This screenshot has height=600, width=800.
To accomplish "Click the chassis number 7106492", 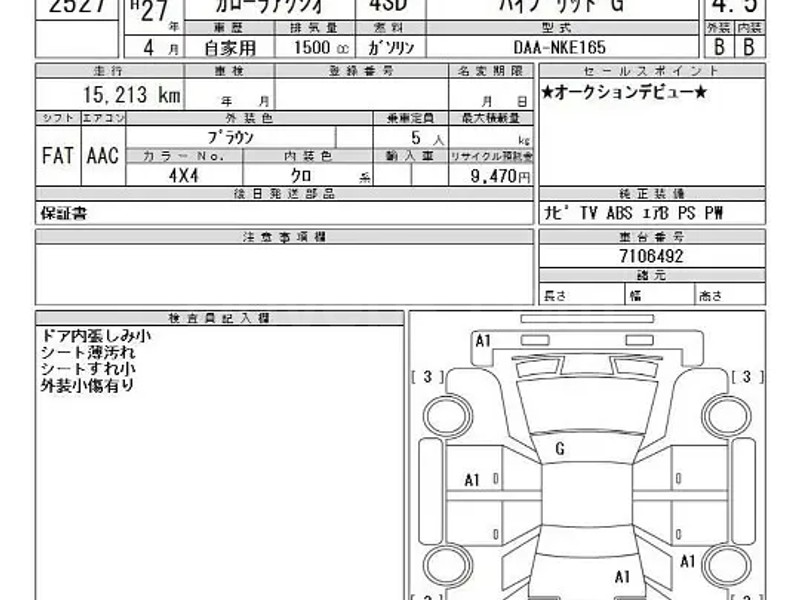I will pos(650,256).
